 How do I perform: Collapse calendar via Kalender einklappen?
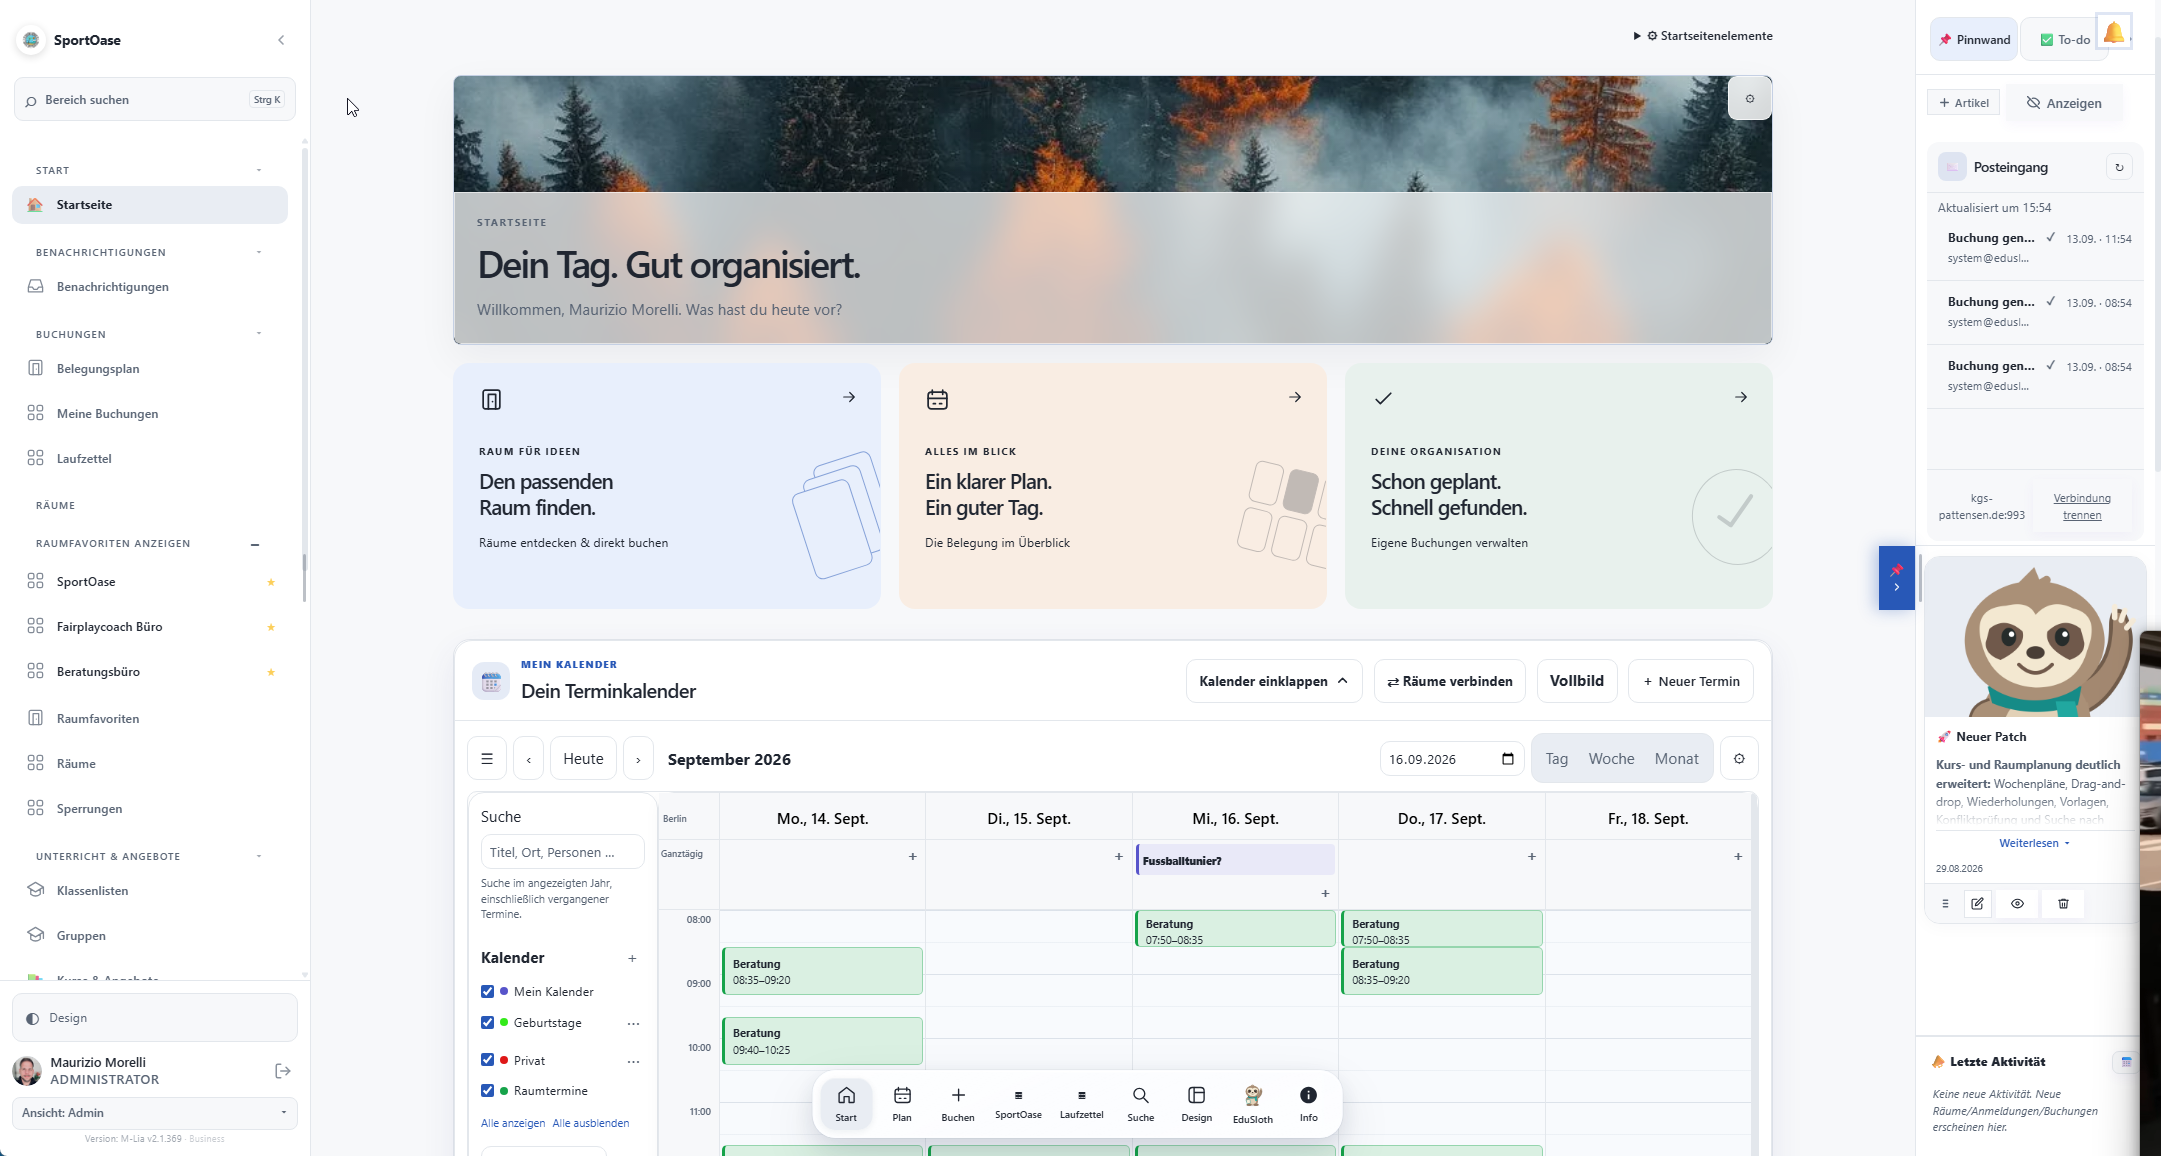(x=1273, y=681)
